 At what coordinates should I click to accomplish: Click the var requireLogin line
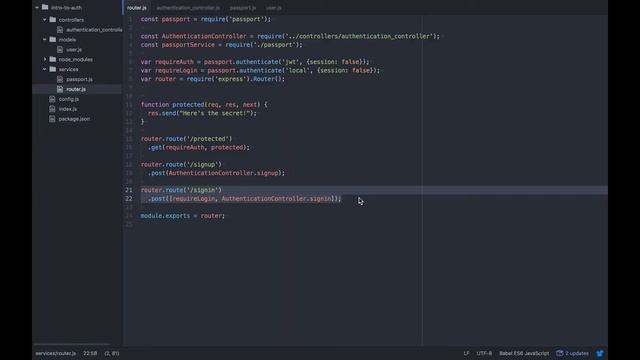tap(260, 71)
